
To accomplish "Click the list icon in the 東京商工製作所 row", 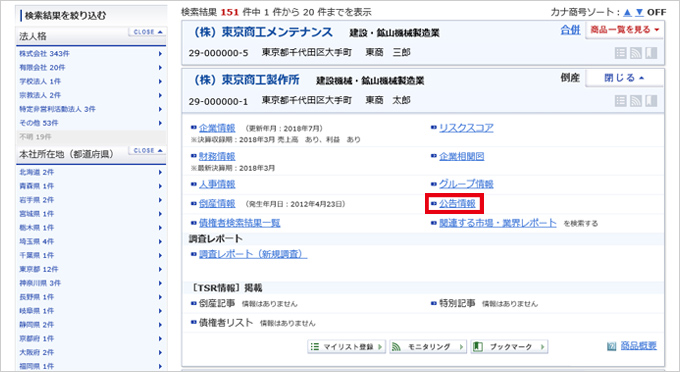I will tap(621, 101).
